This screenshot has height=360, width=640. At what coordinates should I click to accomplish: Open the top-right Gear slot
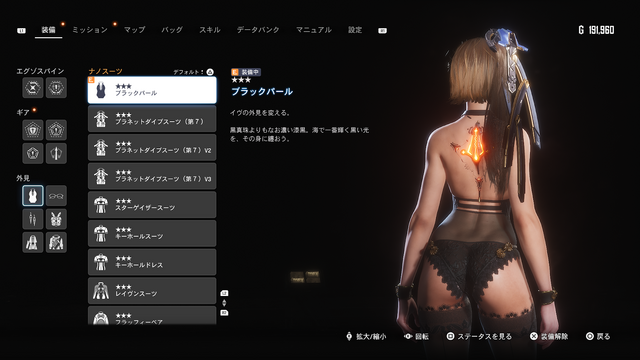[x=56, y=130]
